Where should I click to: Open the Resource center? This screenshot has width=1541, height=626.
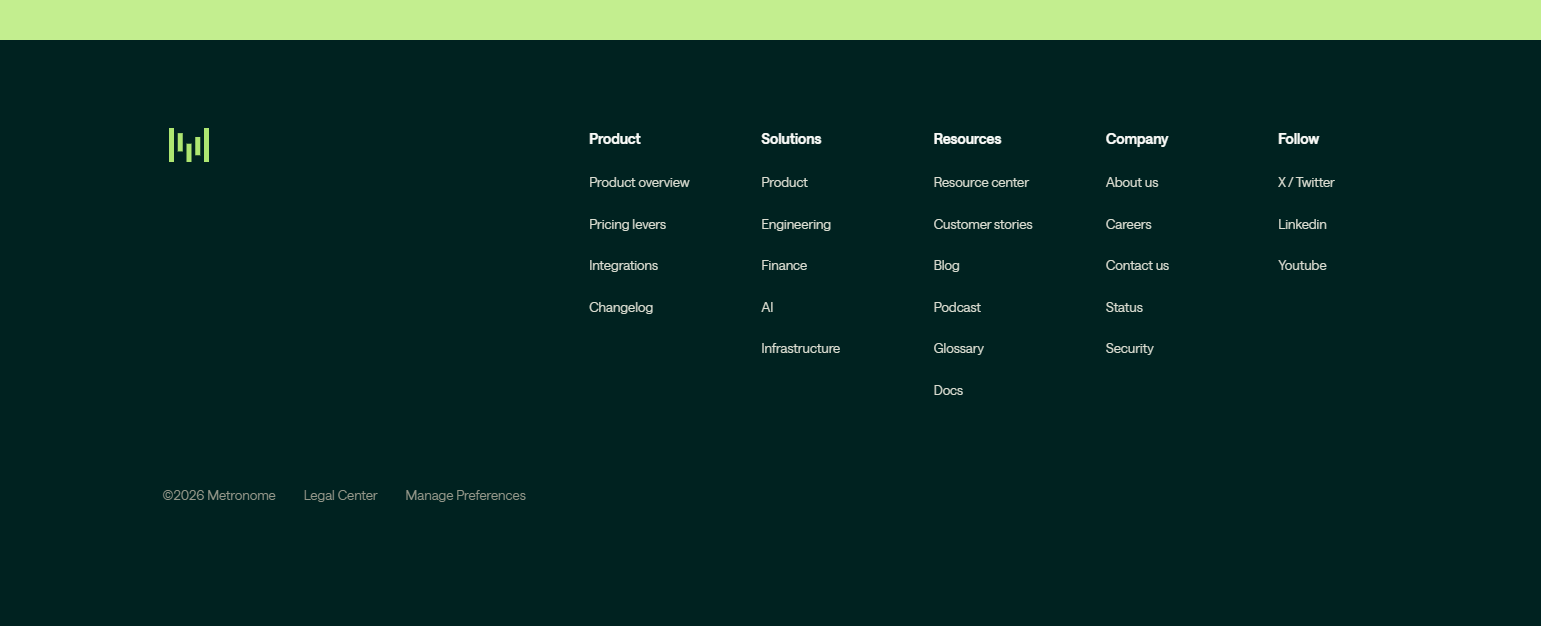(981, 182)
